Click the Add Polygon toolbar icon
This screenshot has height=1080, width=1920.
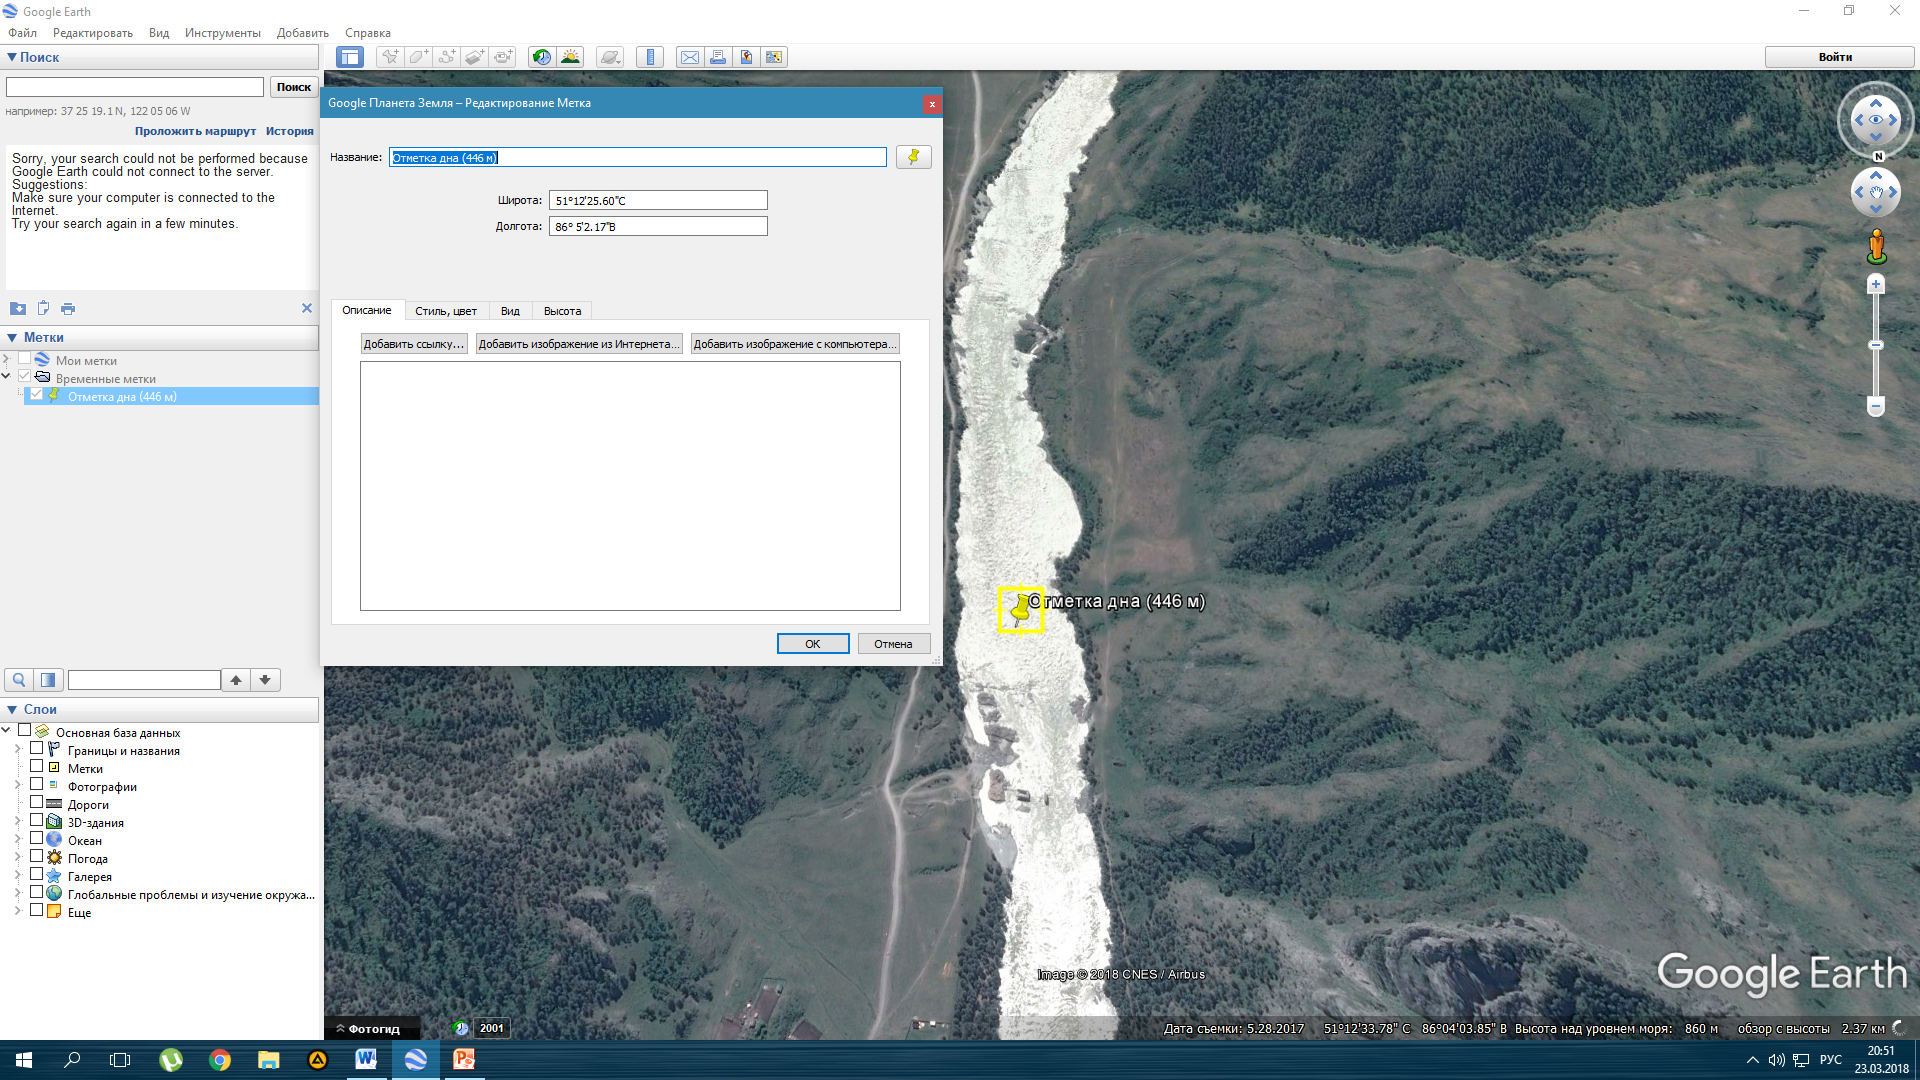(x=418, y=57)
